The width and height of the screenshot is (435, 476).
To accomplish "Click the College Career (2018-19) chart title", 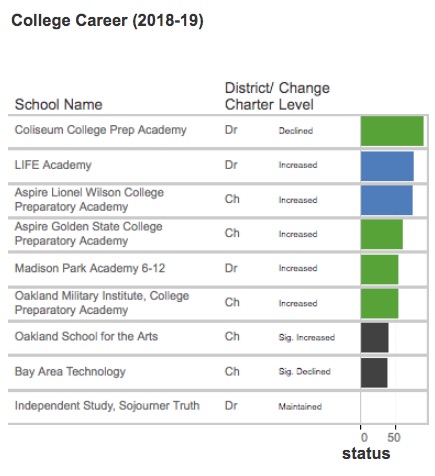I will pyautogui.click(x=107, y=21).
